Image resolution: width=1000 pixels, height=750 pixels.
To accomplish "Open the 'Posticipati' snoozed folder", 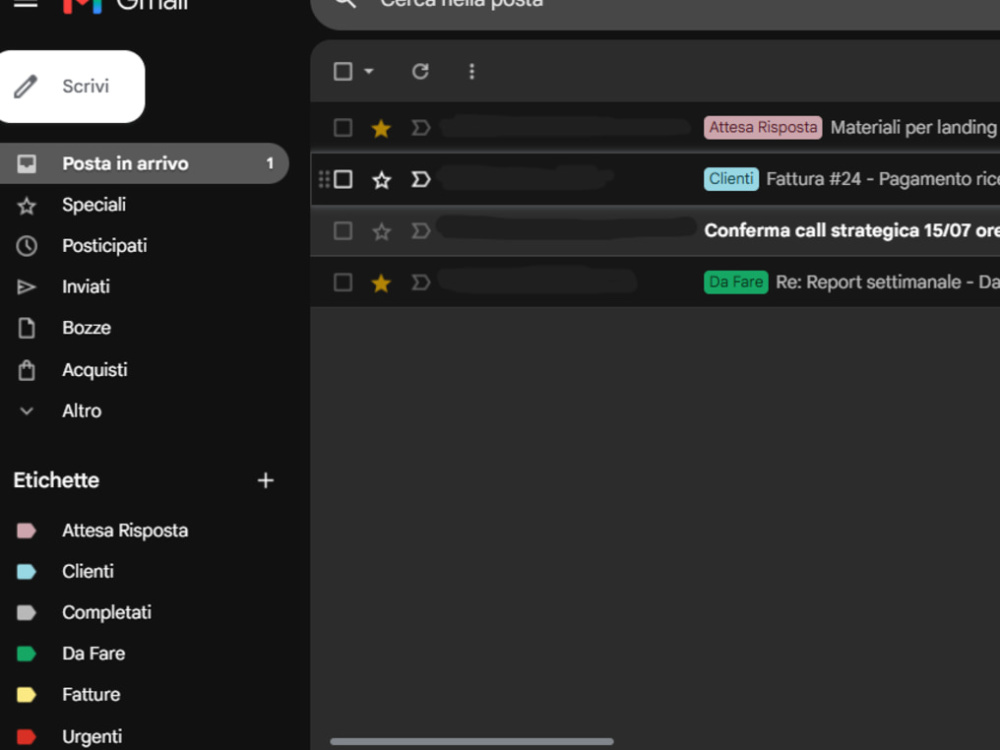I will click(x=105, y=246).
